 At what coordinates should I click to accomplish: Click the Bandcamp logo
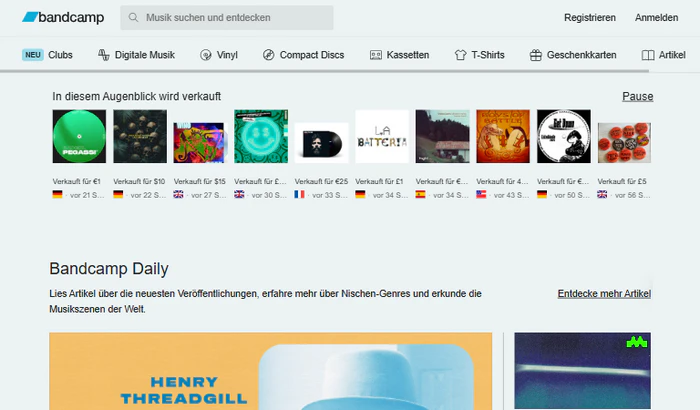coord(62,17)
